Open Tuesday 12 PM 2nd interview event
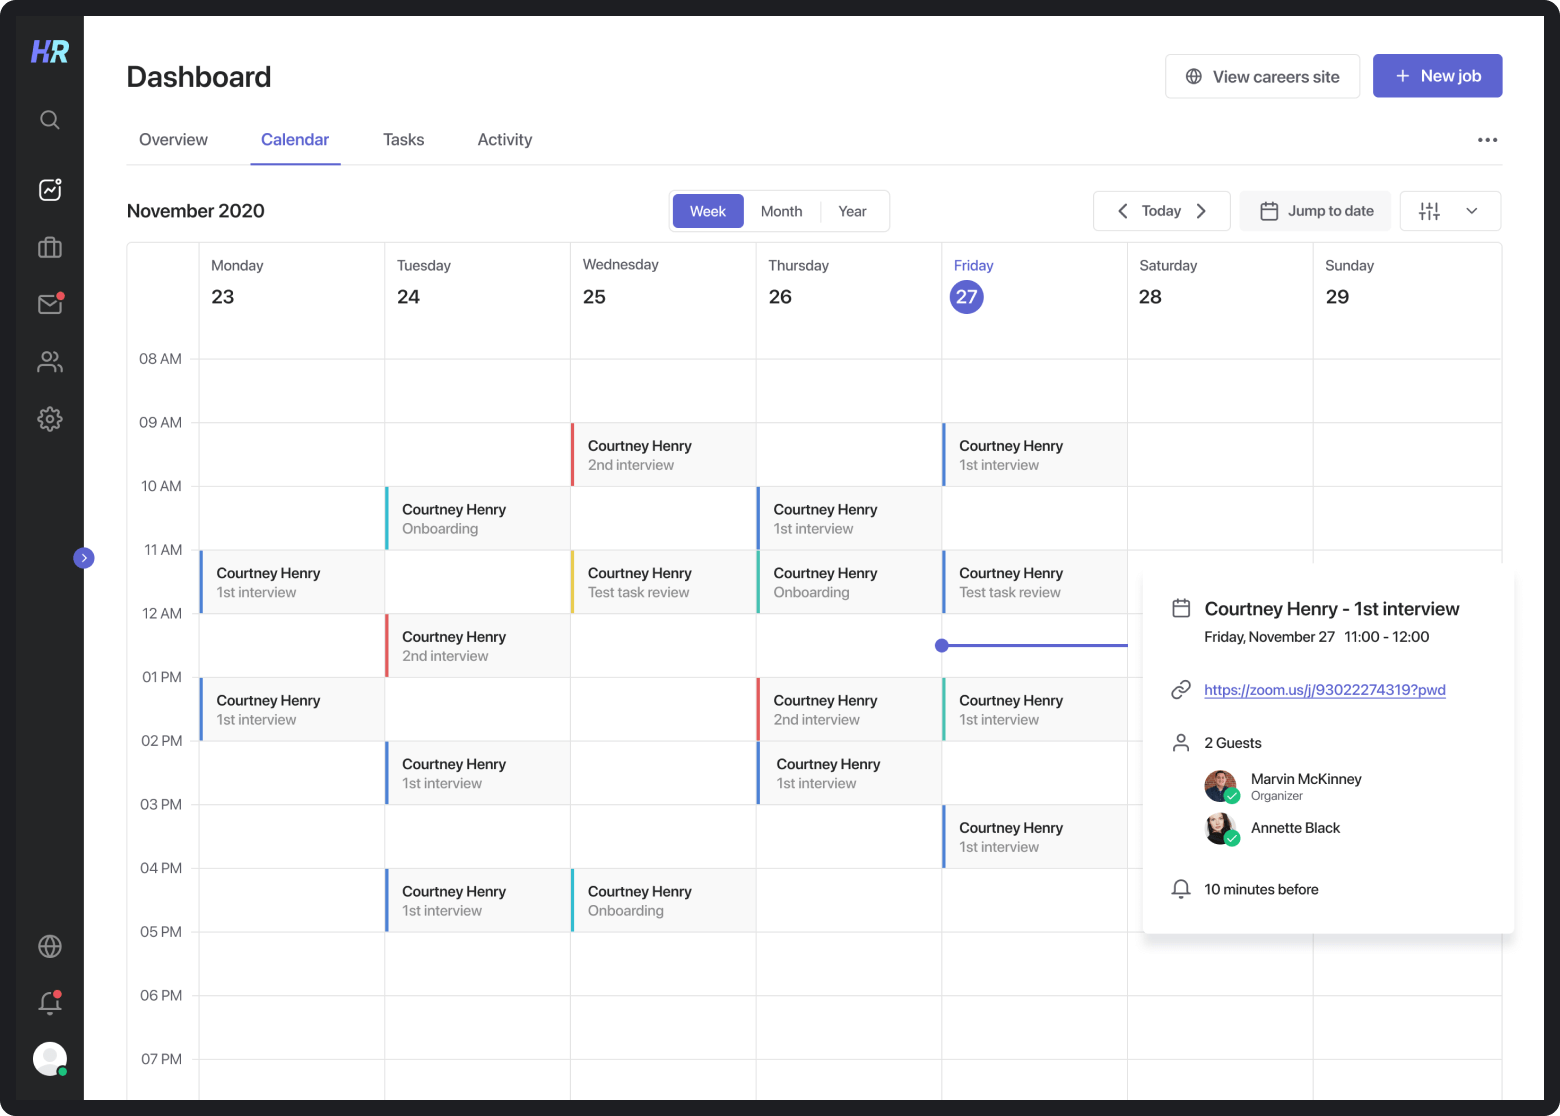Screen dimensions: 1560x1116 click(x=477, y=646)
